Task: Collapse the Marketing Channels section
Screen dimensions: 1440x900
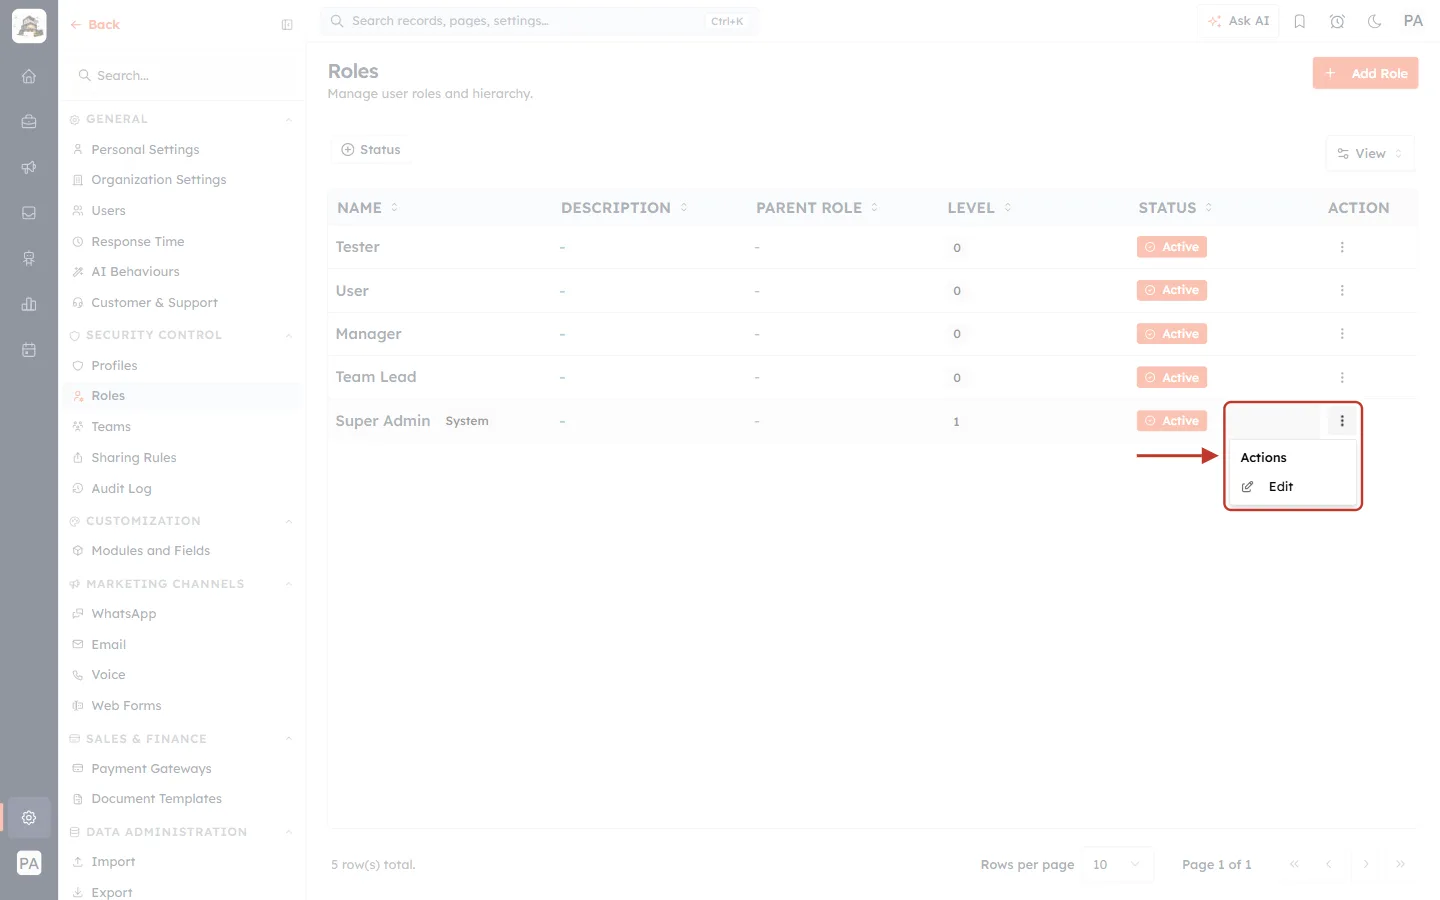Action: (x=288, y=584)
